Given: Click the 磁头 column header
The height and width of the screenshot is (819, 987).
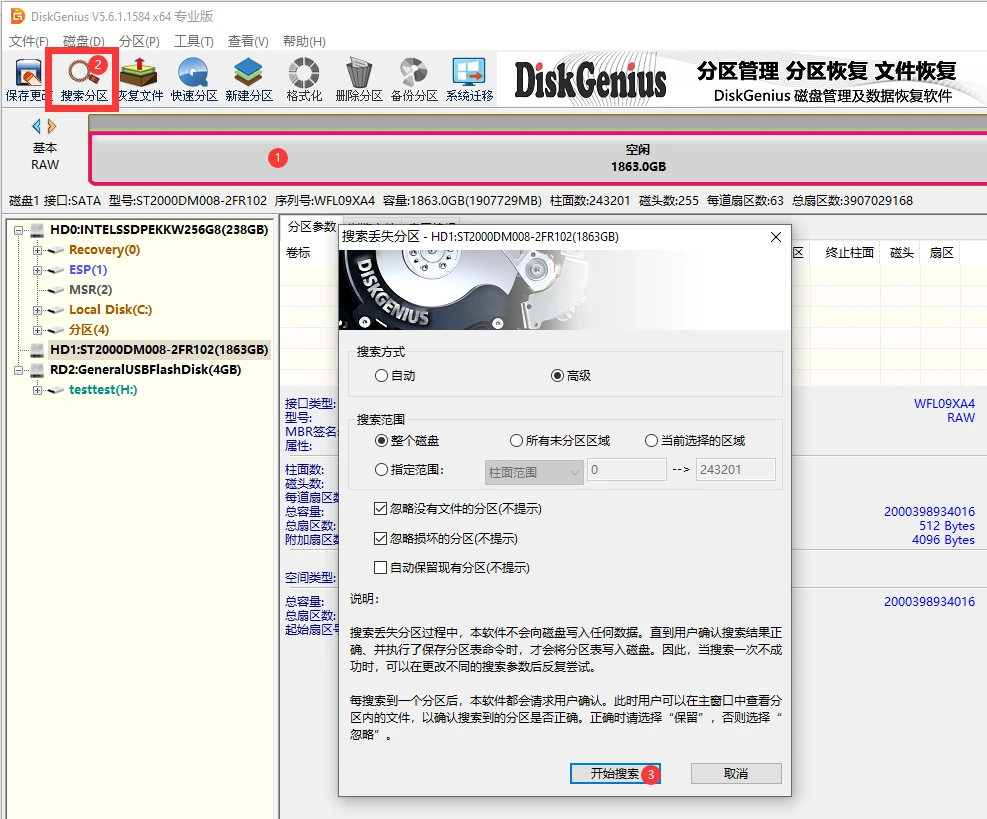Looking at the screenshot, I should (x=901, y=252).
